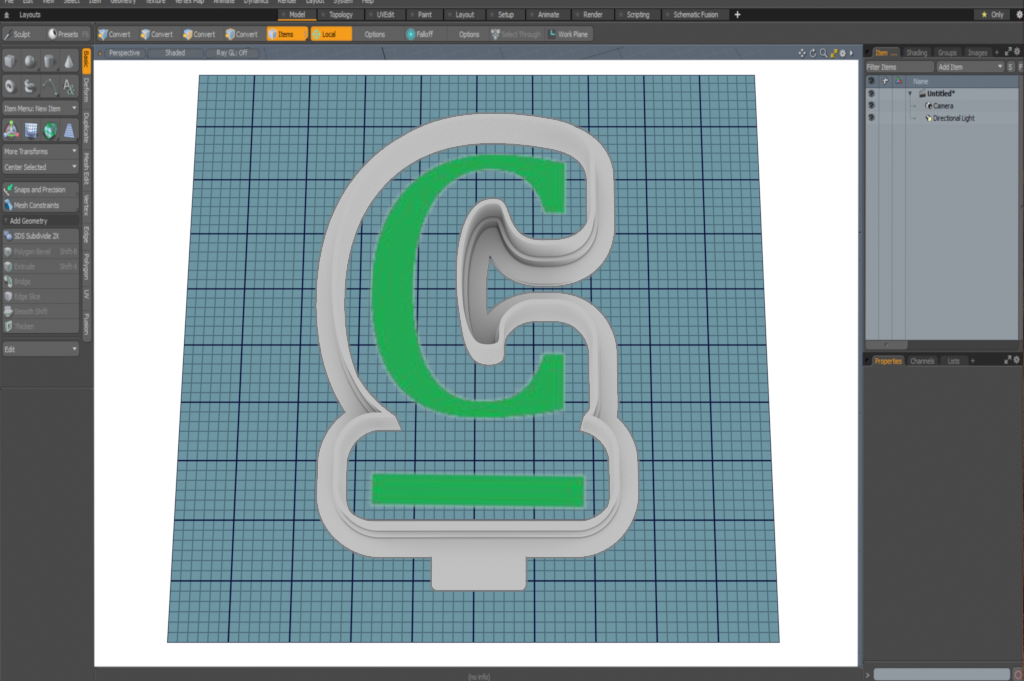Select the Curve drawing tool
1024x681 pixels.
(49, 86)
